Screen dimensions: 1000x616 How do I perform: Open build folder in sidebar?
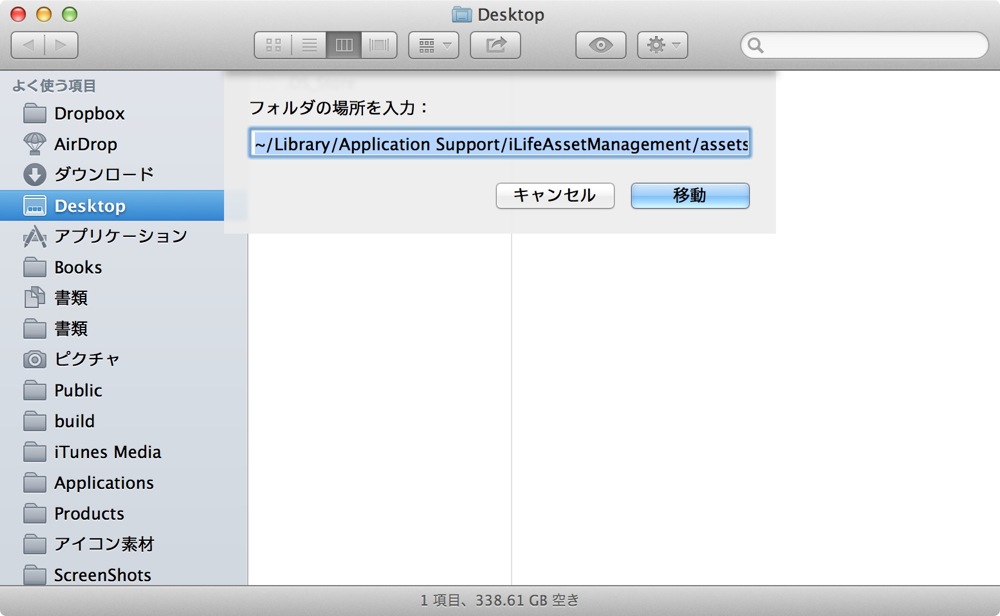coord(124,421)
